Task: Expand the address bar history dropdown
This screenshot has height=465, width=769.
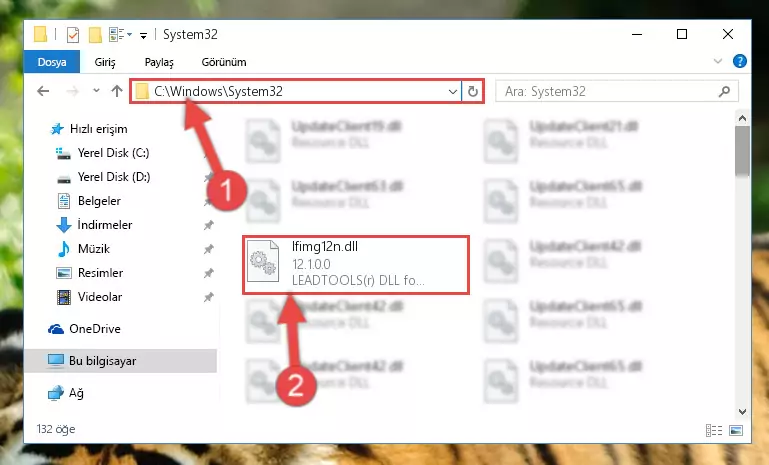Action: pos(452,91)
